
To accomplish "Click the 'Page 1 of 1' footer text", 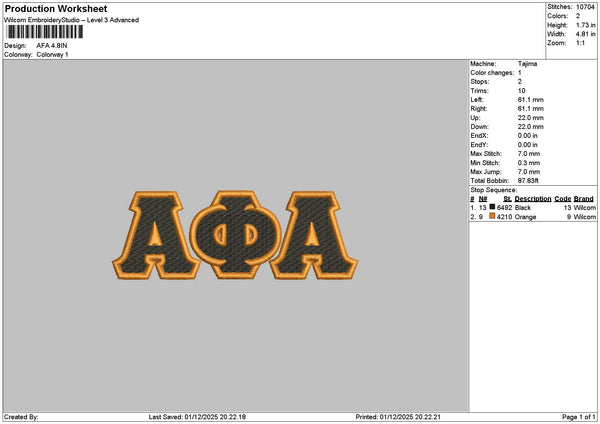I will pyautogui.click(x=579, y=417).
